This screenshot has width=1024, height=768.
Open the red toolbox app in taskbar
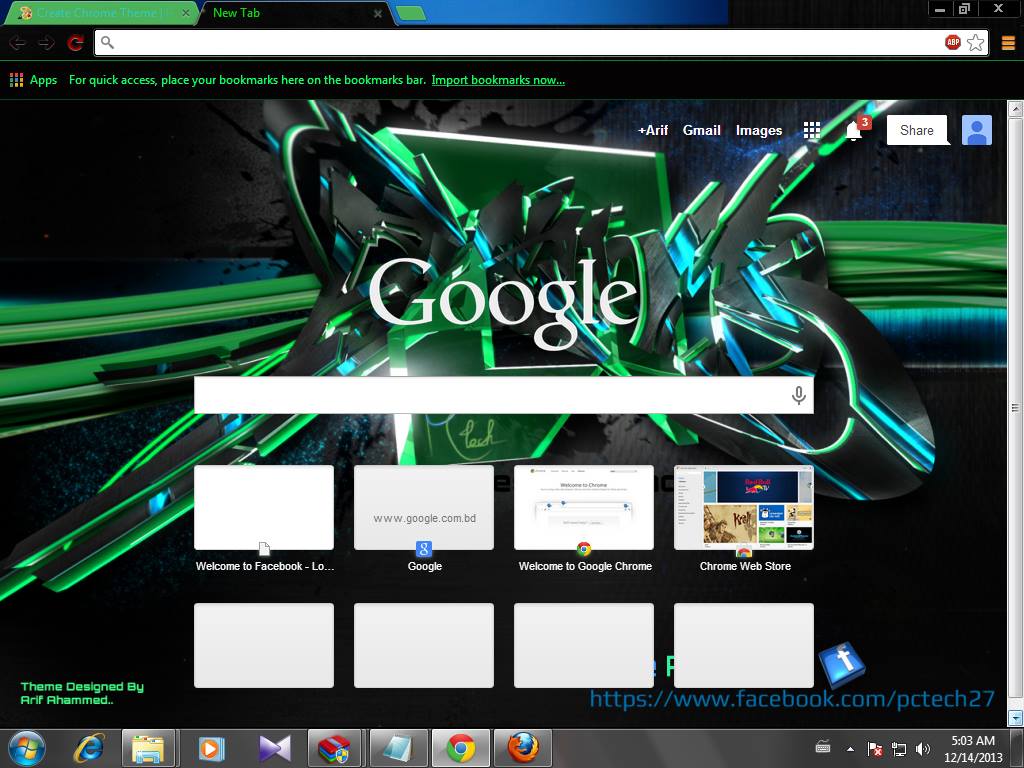click(334, 748)
